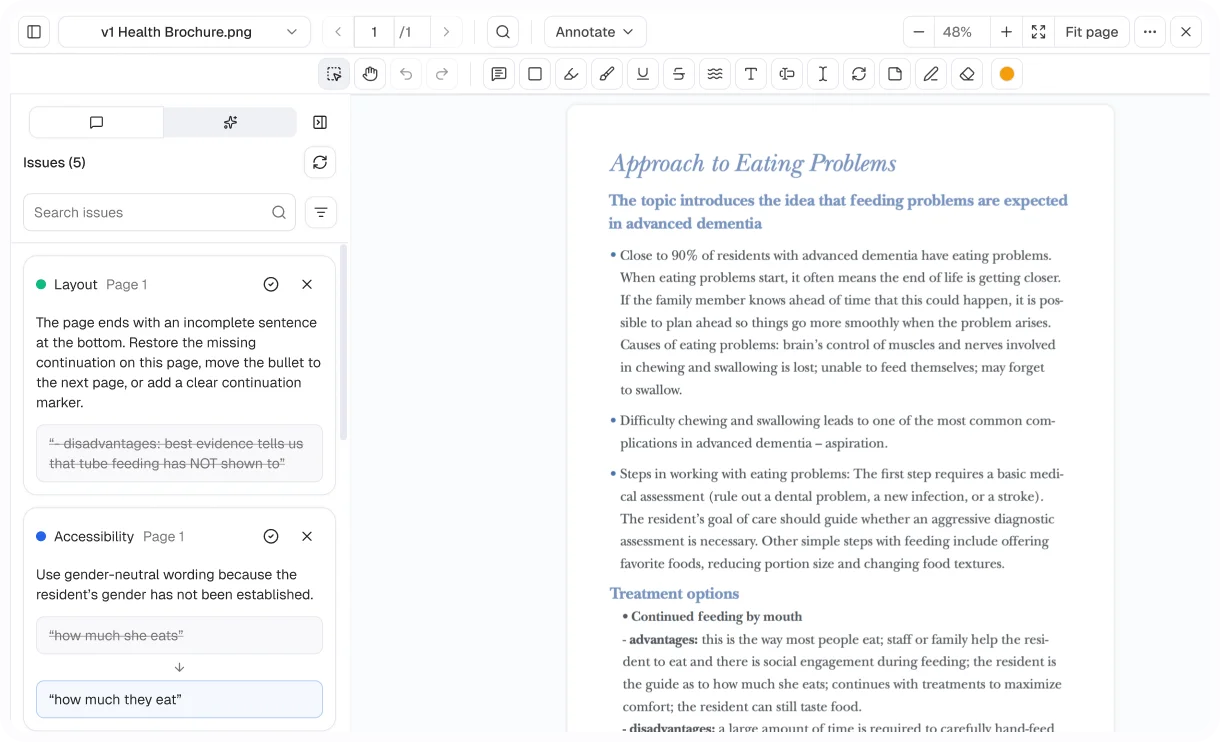Click the Fit page button

1092,32
